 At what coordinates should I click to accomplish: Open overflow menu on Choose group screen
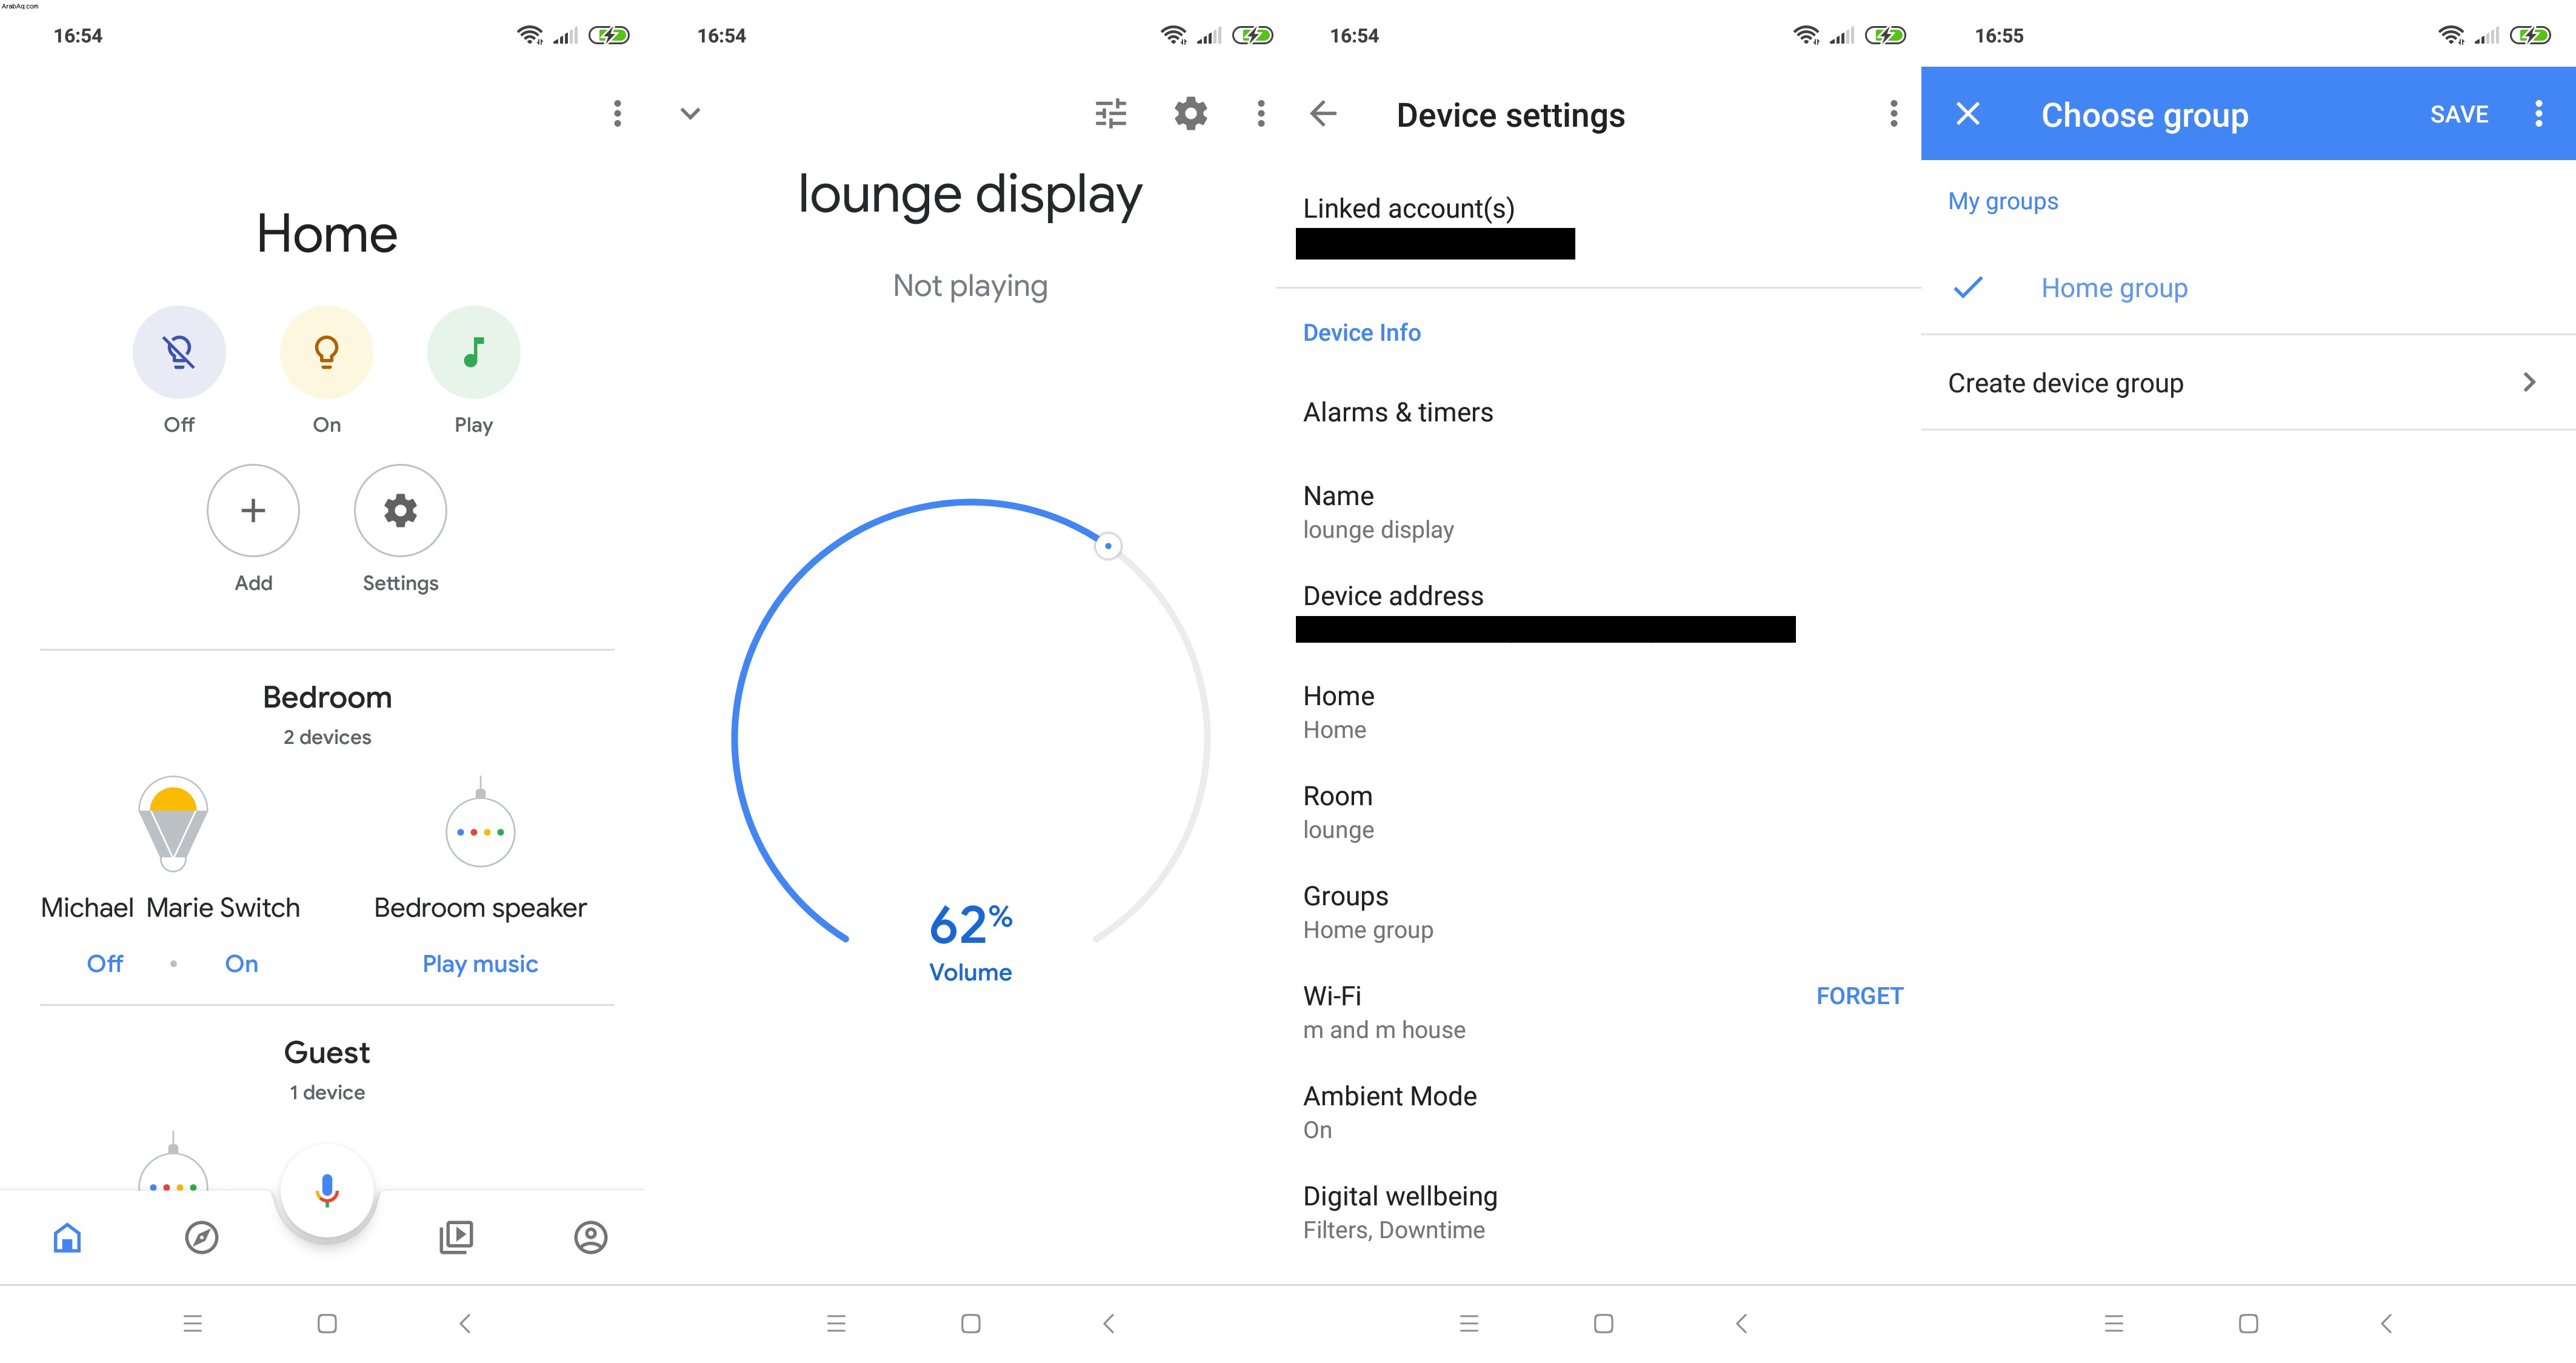(x=2539, y=114)
